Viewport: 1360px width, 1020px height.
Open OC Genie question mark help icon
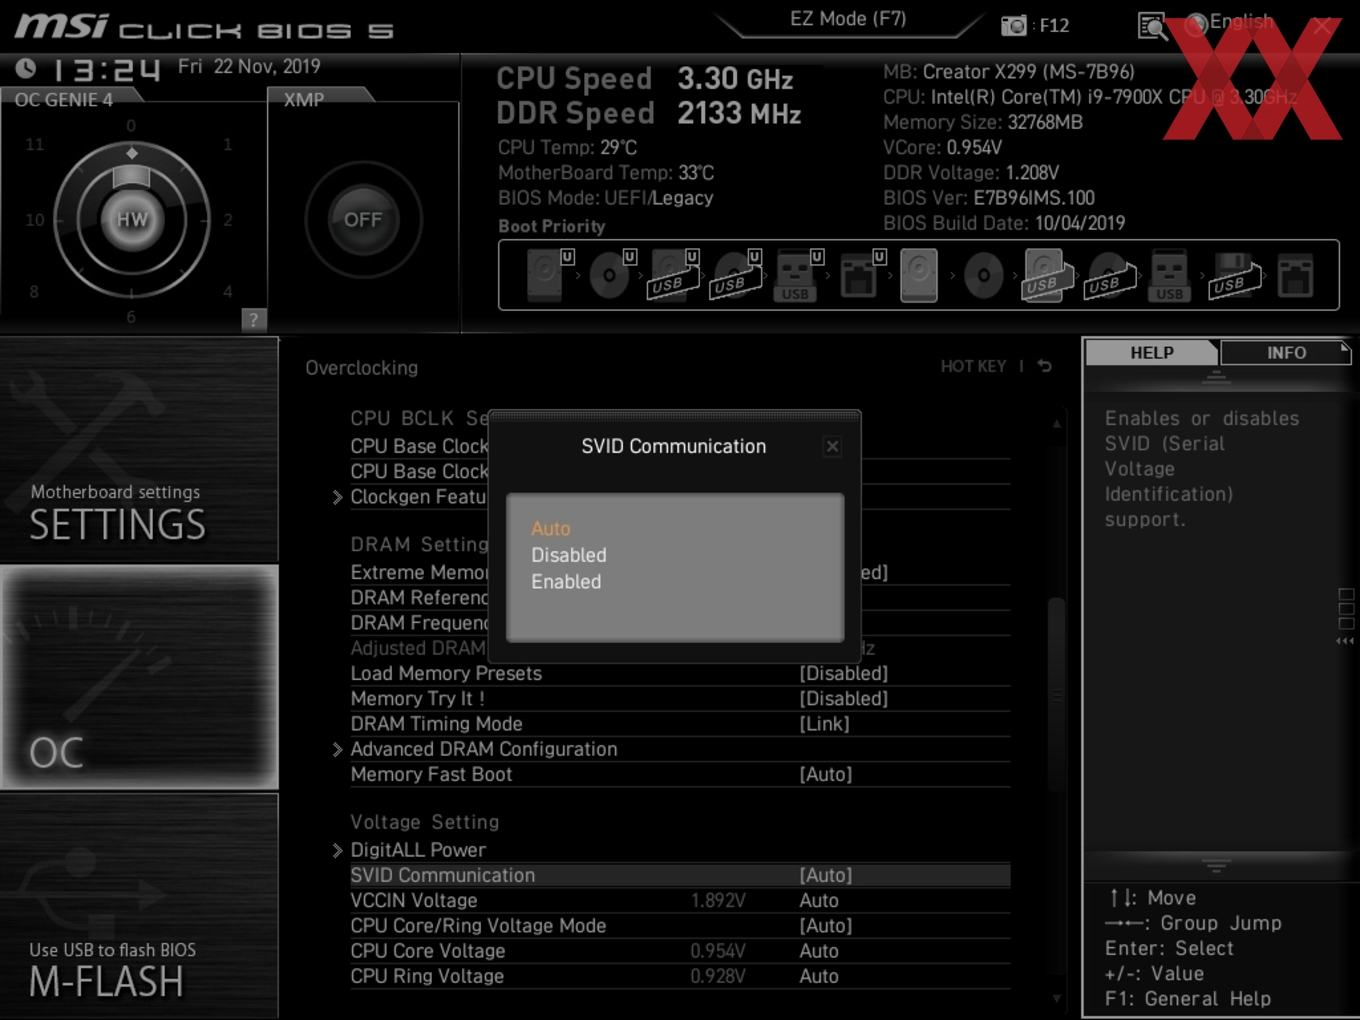(x=254, y=319)
